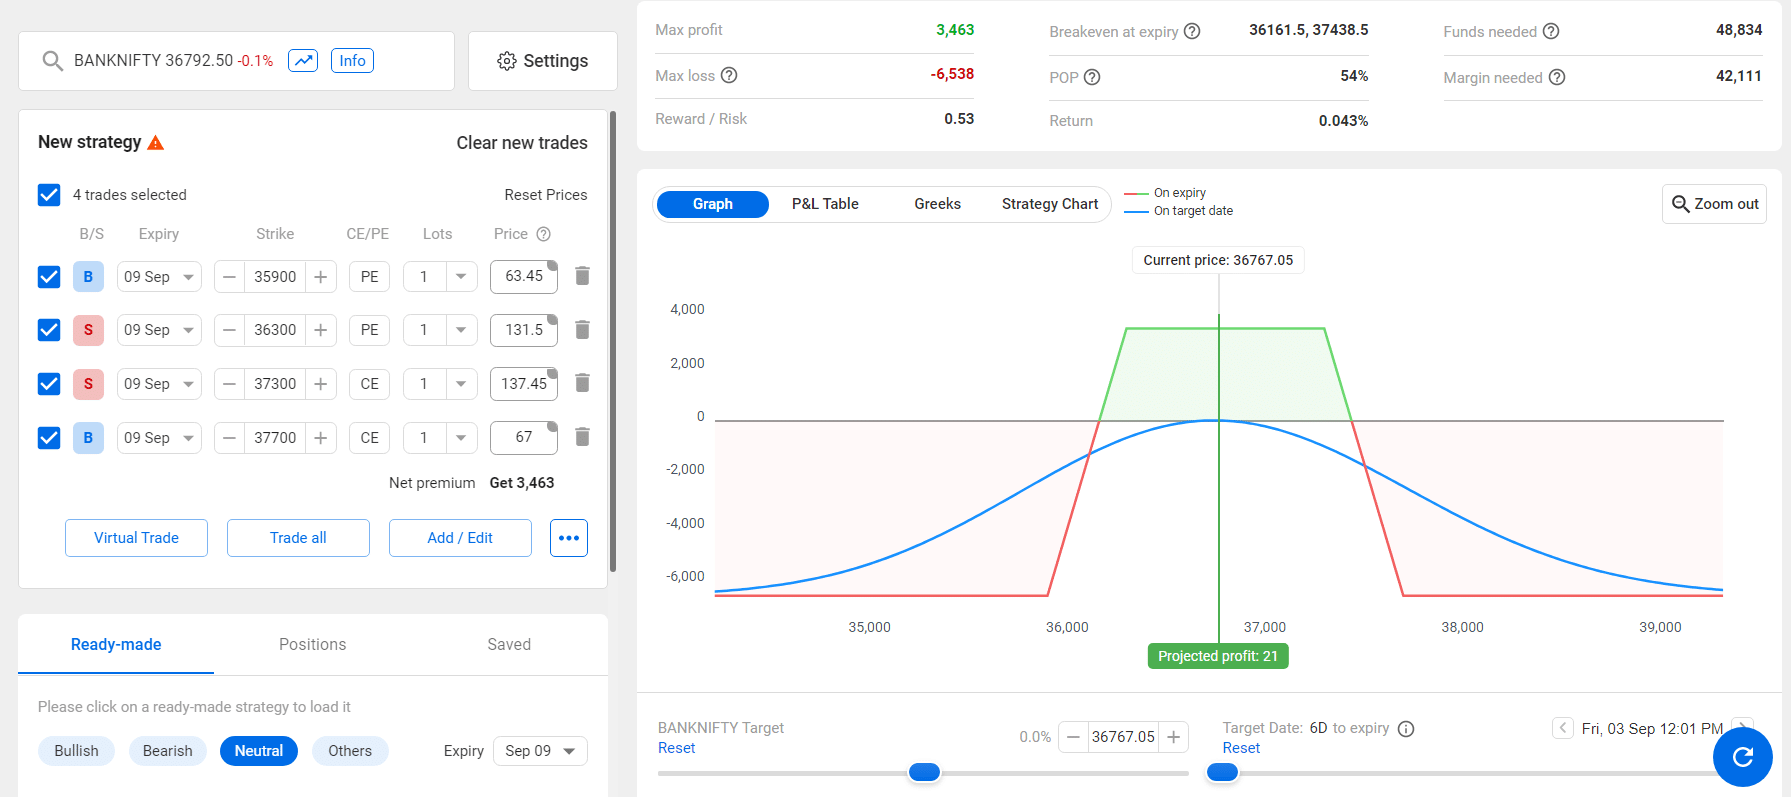The image size is (1791, 797).
Task: Open the BANKNIFTY chart icon
Action: click(x=303, y=60)
